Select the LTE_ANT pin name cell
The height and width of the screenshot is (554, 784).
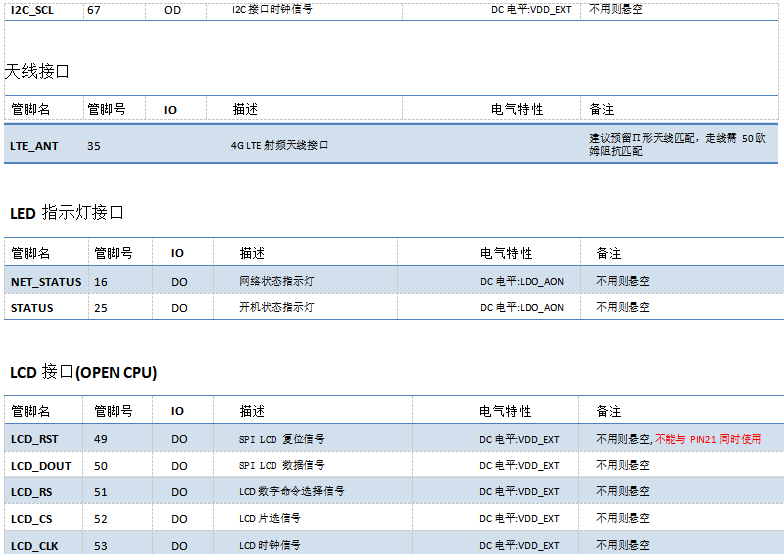[34, 146]
